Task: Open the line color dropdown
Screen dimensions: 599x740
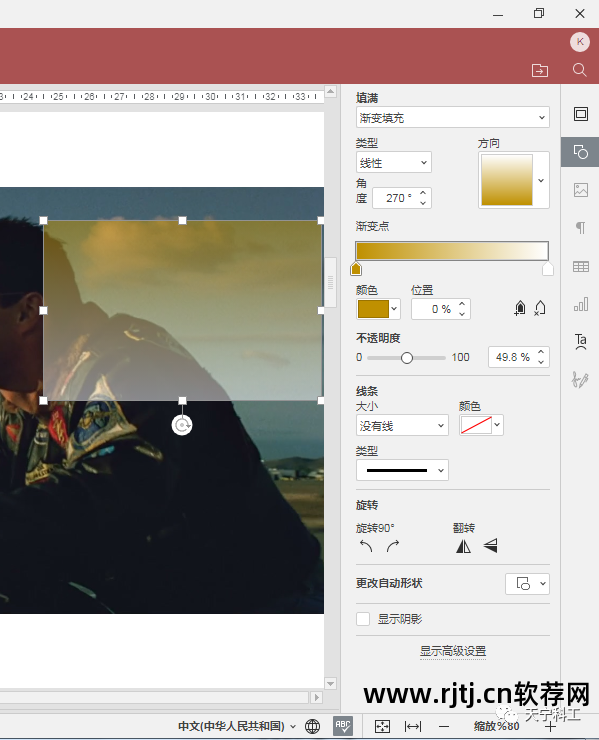Action: (497, 425)
